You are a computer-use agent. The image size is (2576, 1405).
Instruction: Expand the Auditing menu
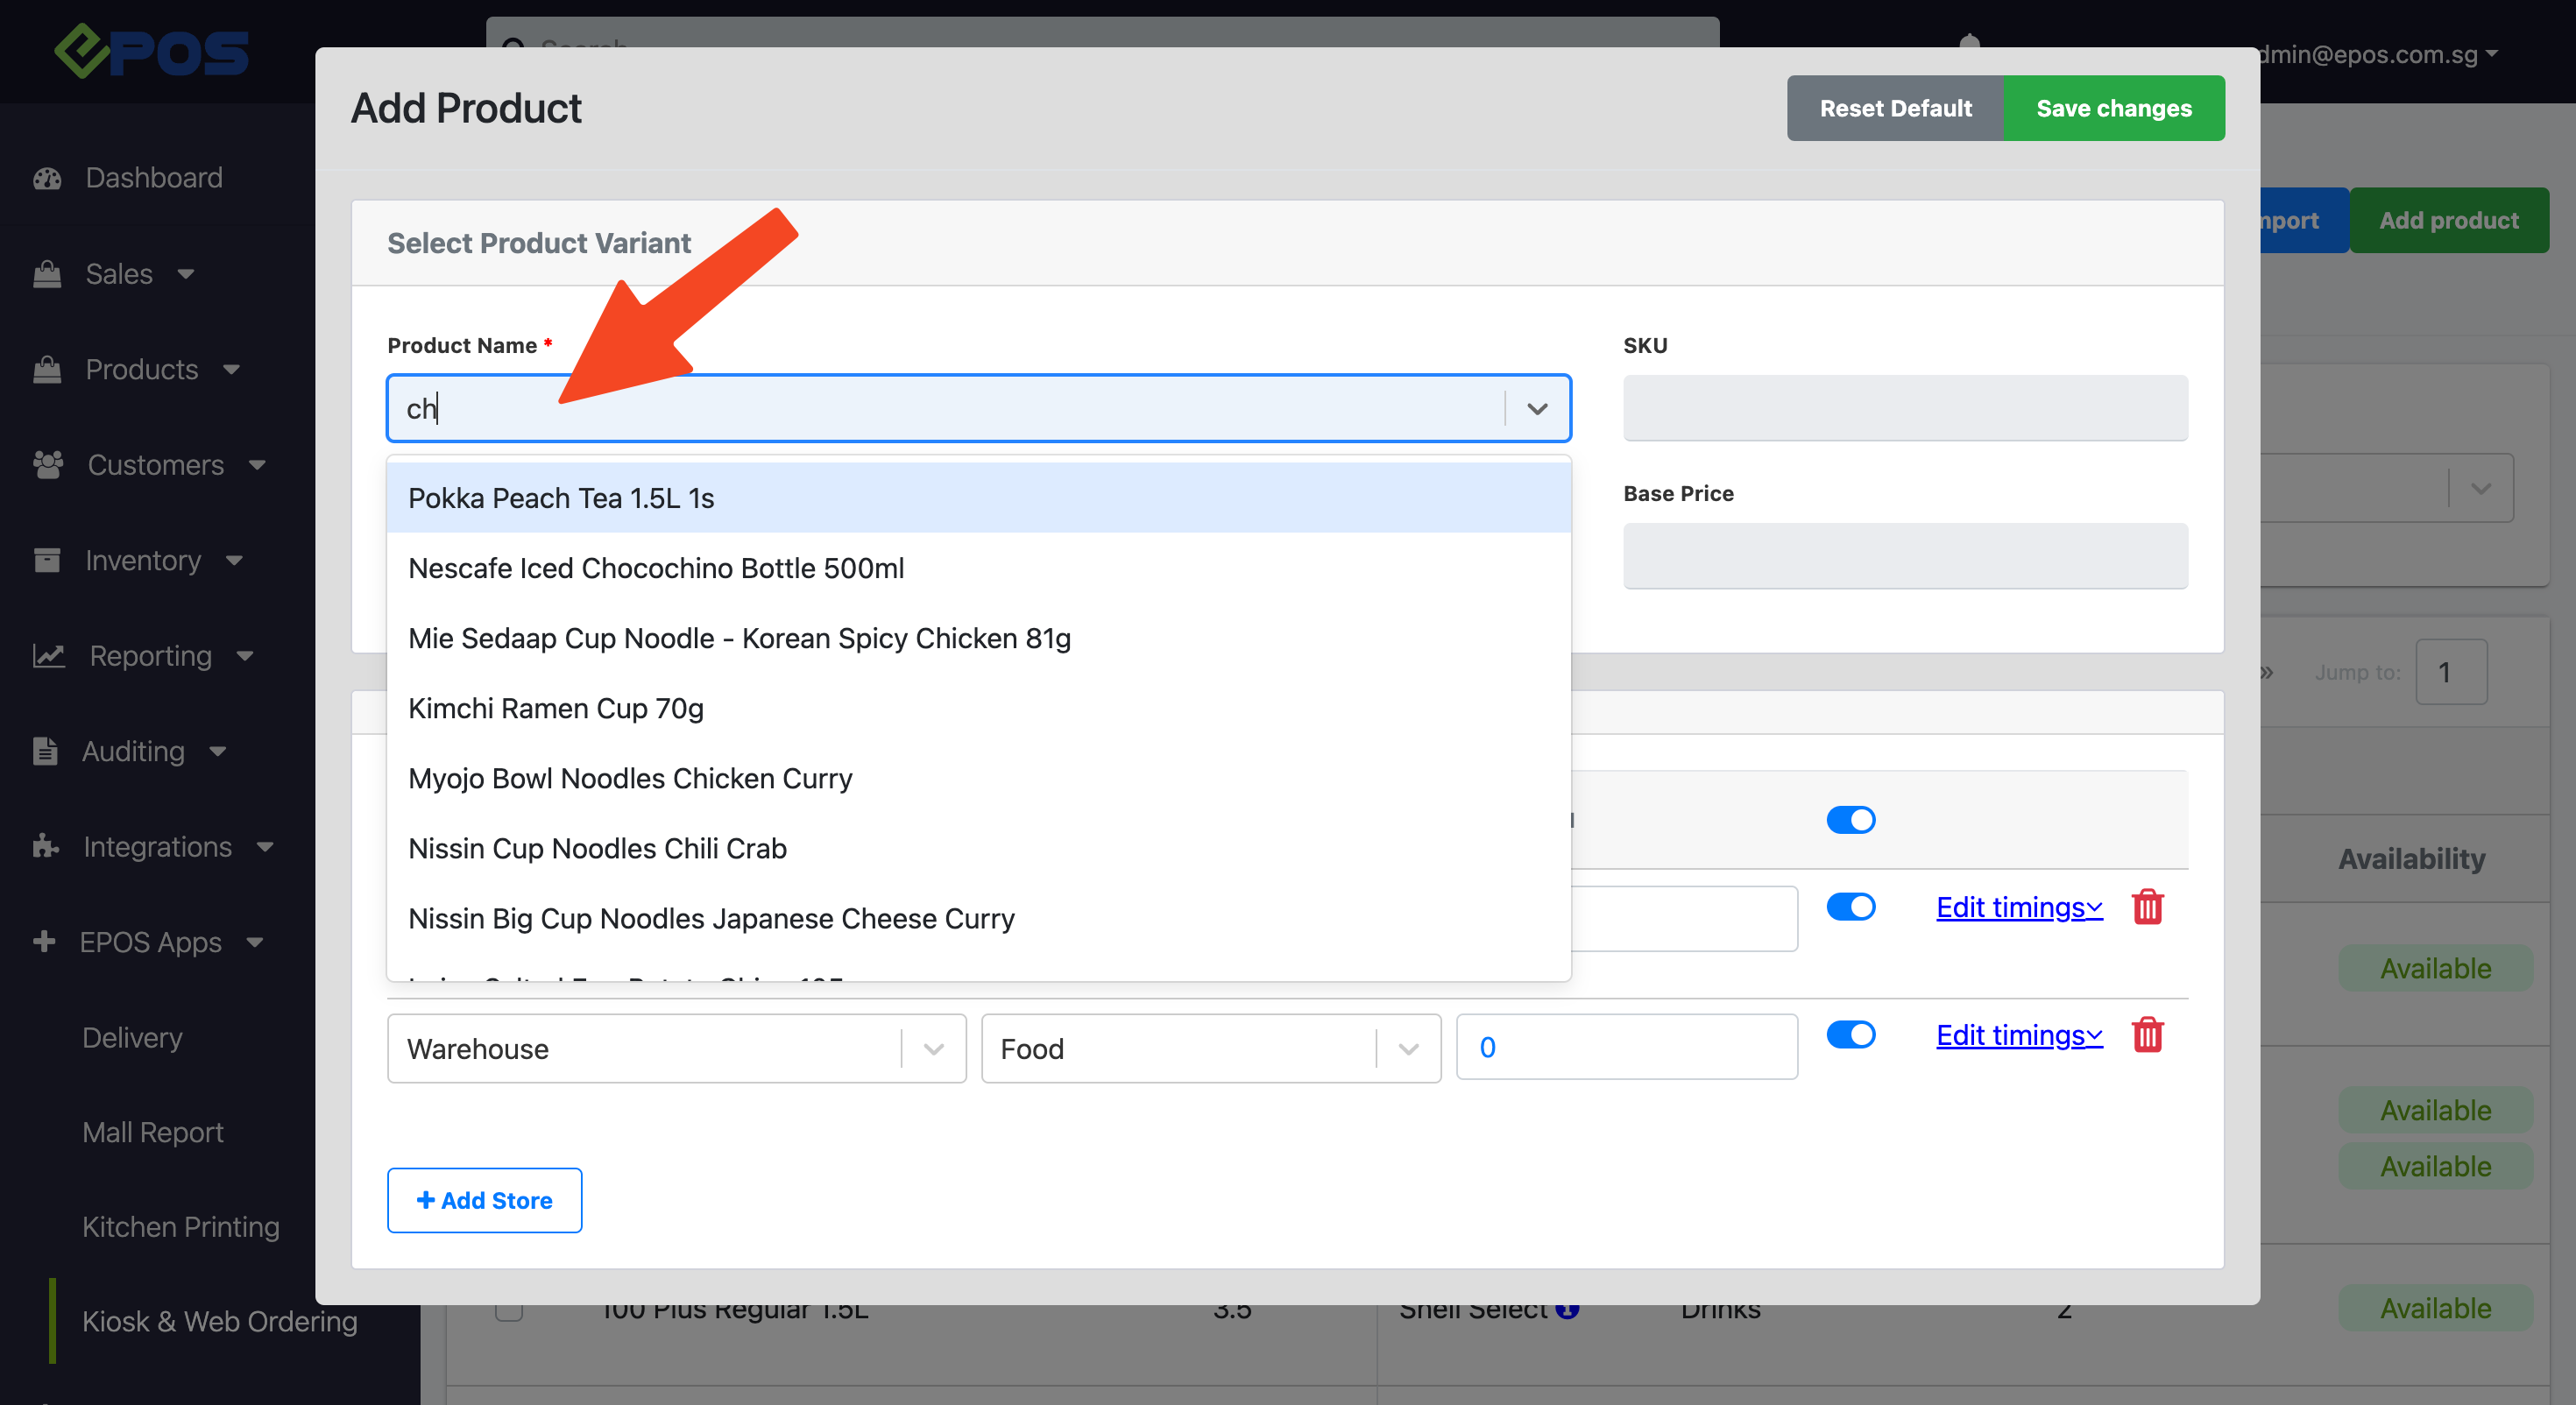(219, 751)
